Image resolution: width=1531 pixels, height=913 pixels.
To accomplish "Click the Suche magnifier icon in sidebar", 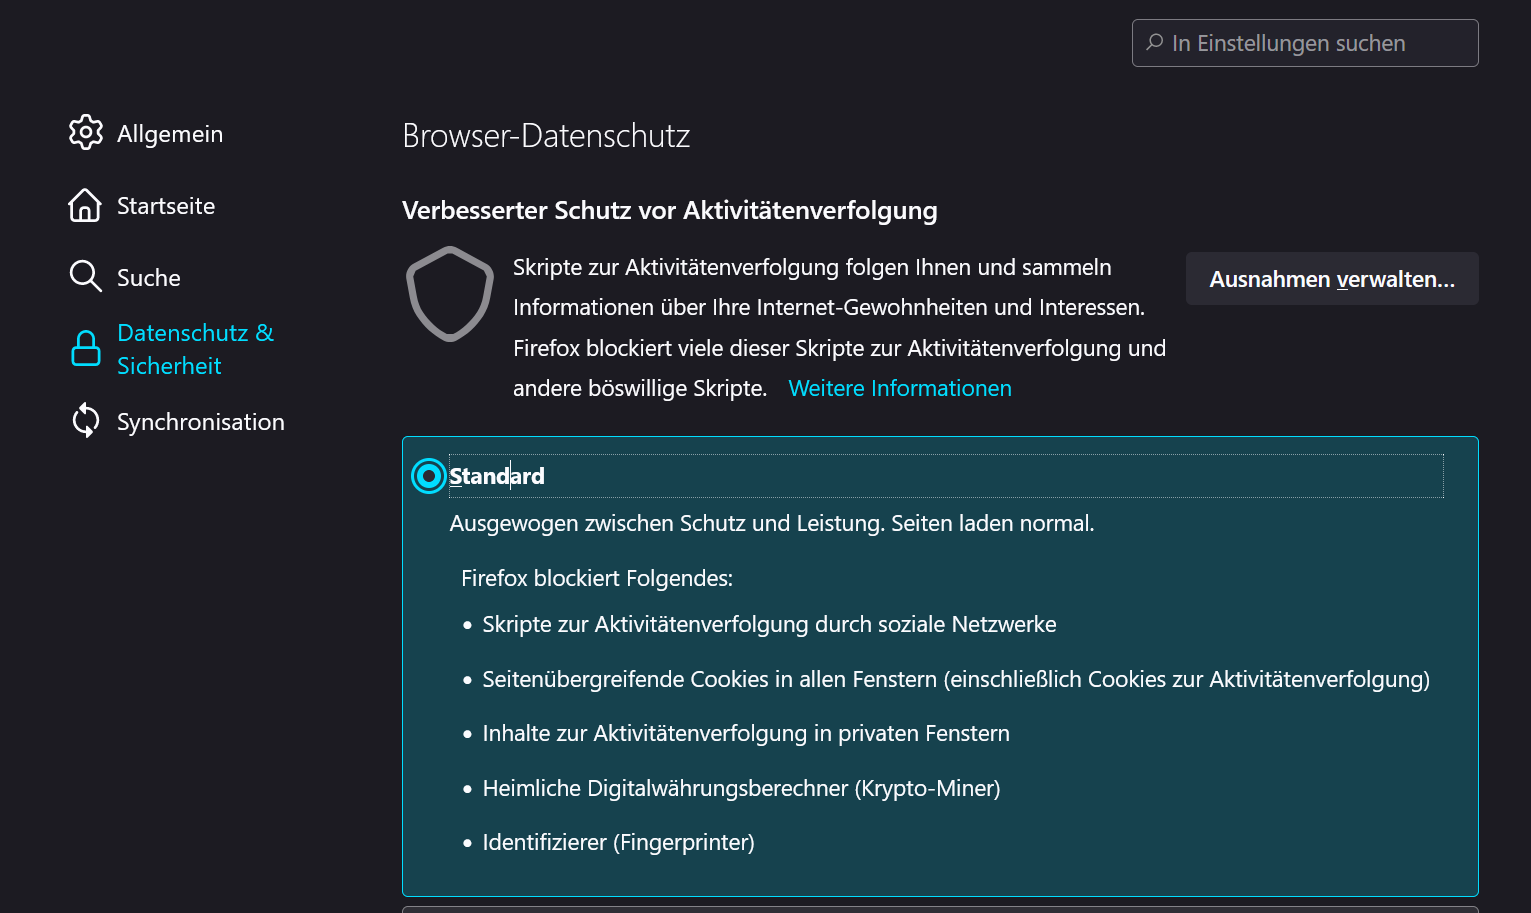I will [x=85, y=277].
